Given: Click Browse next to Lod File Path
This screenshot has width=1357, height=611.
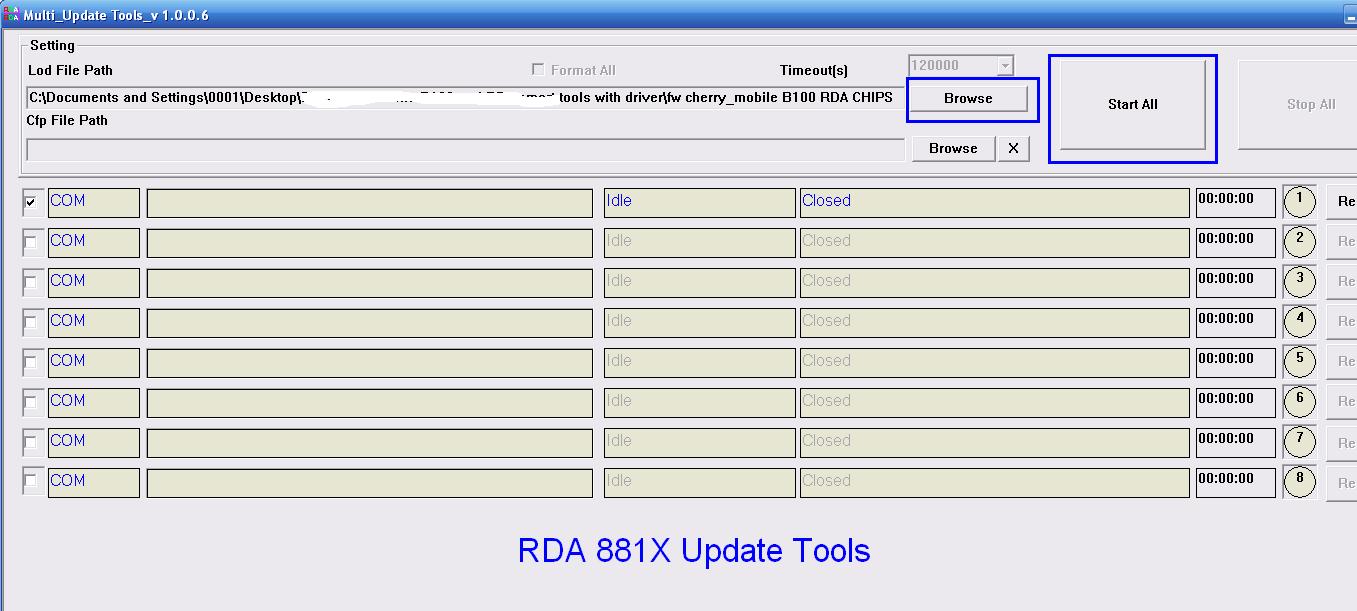Looking at the screenshot, I should point(970,98).
